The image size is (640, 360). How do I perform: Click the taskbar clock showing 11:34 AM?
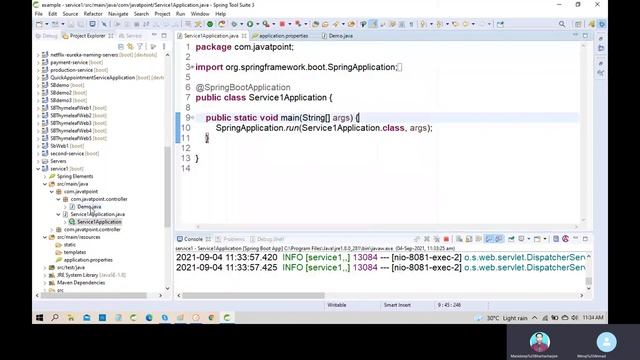click(x=593, y=318)
